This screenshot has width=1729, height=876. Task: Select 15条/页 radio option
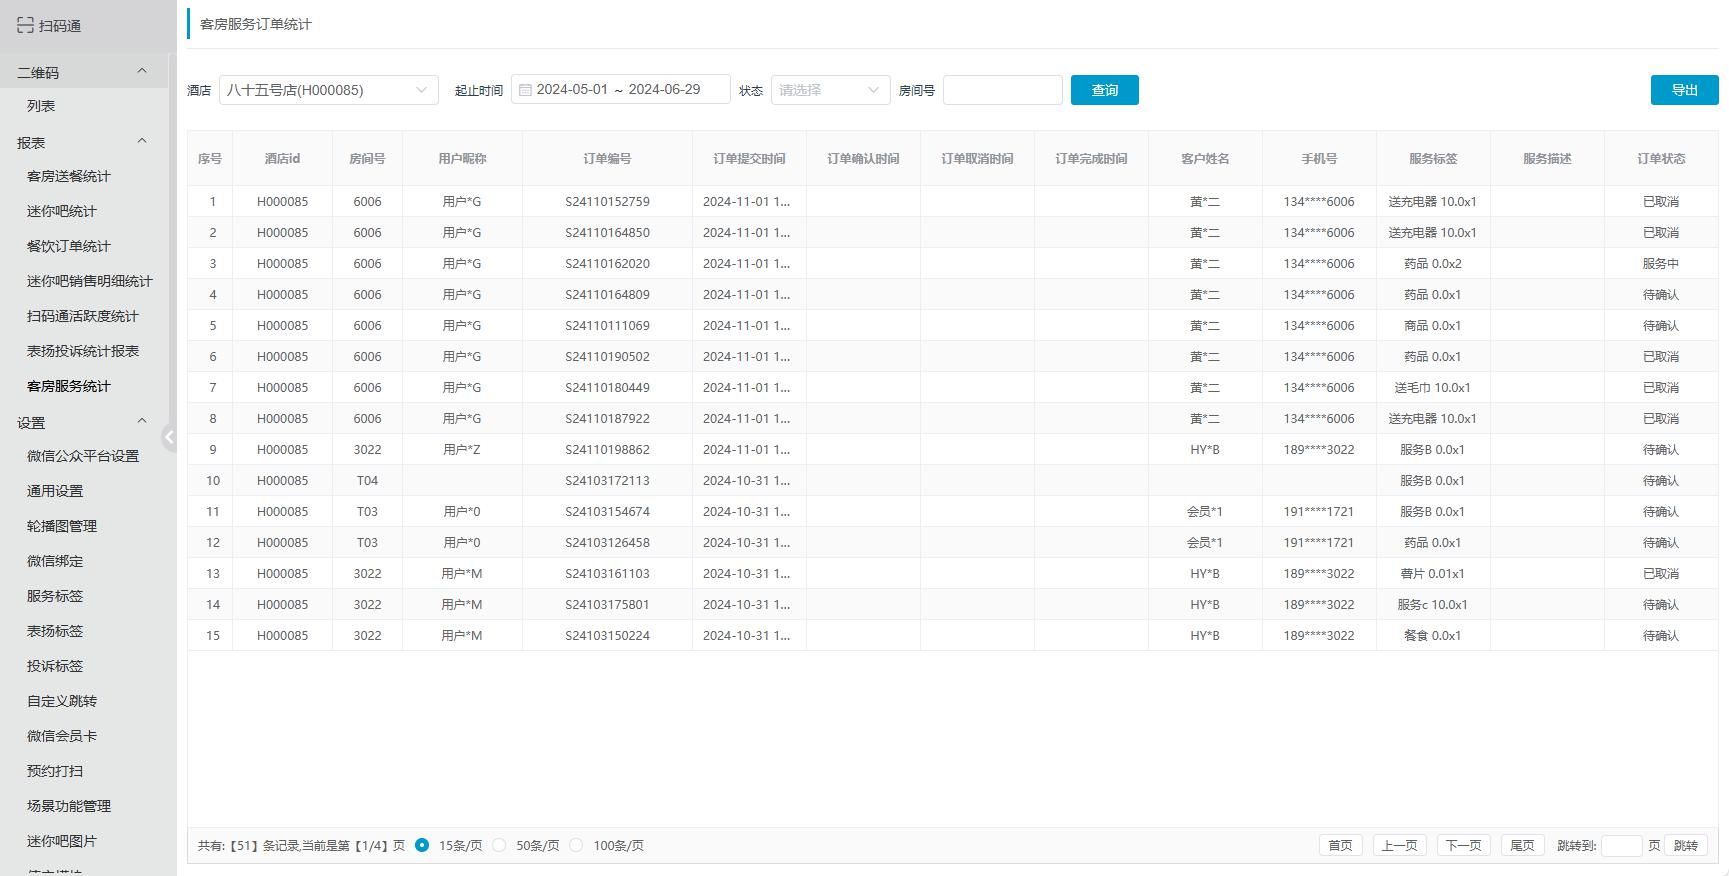point(422,845)
